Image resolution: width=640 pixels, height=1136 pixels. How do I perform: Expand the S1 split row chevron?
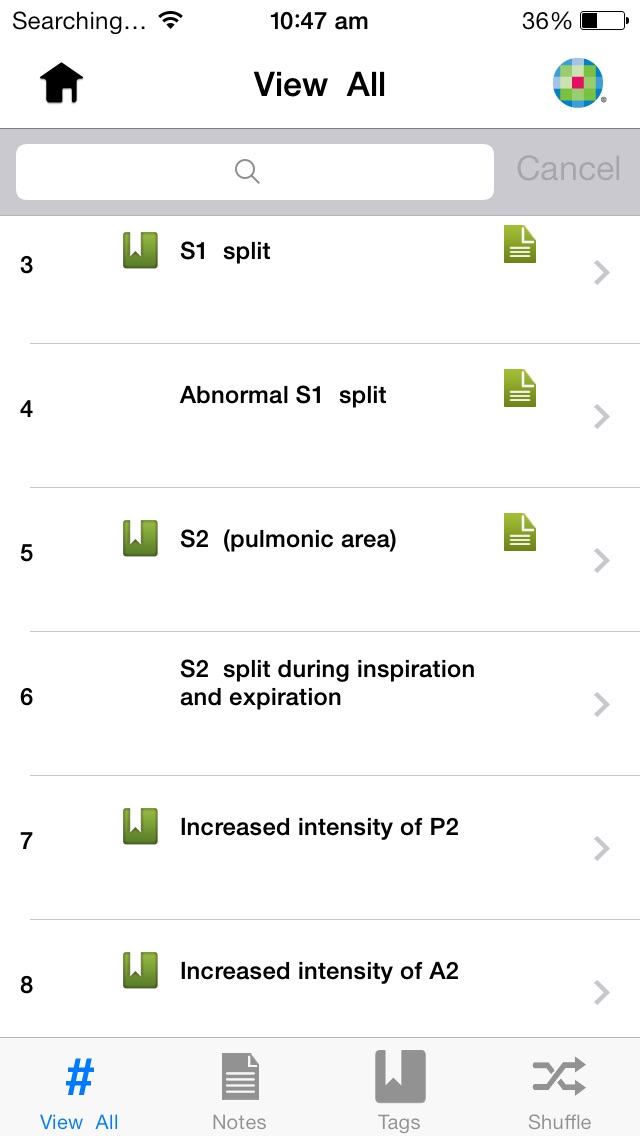pyautogui.click(x=601, y=272)
